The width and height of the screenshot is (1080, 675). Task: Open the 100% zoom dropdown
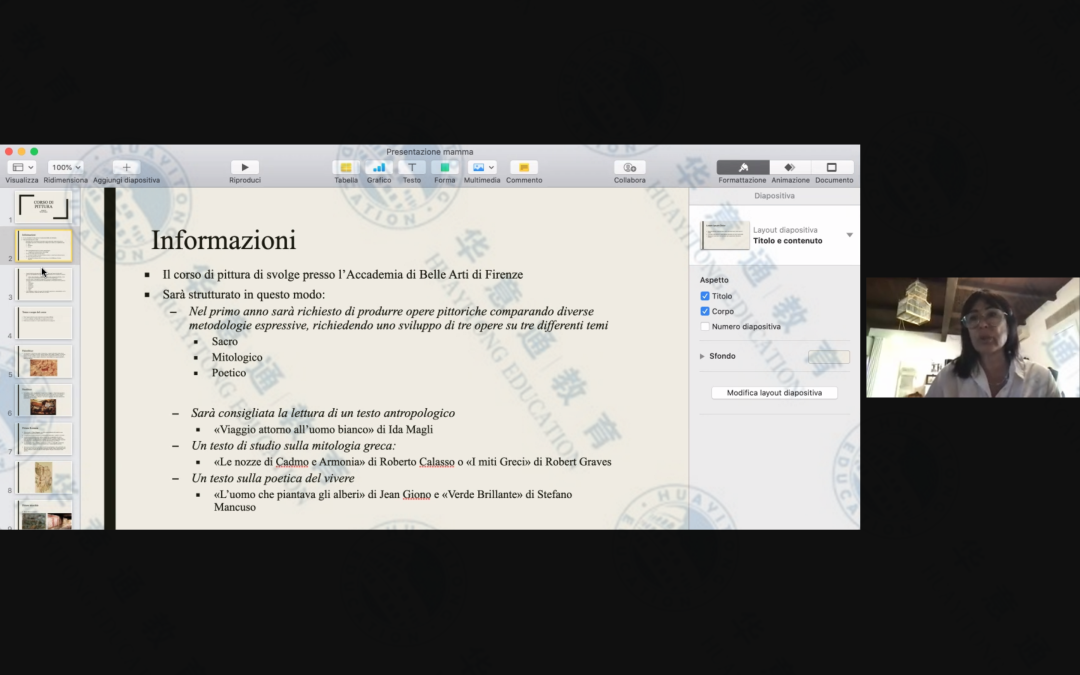click(x=65, y=167)
